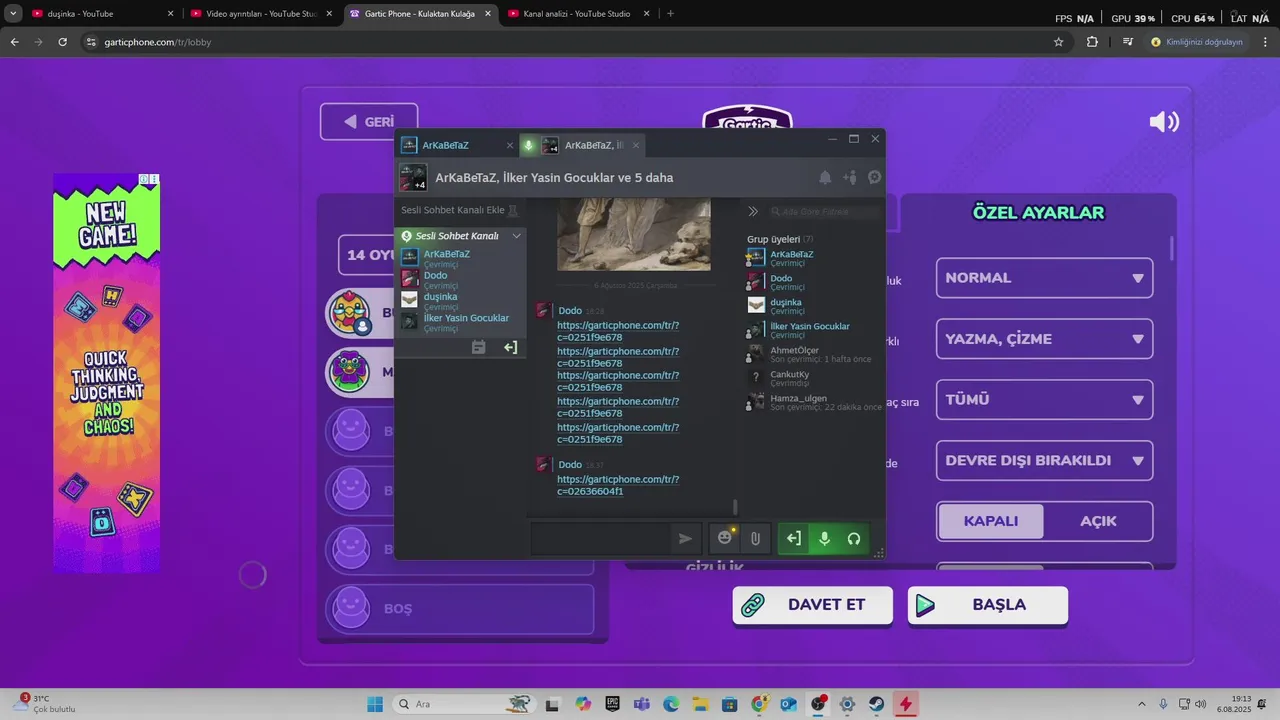The width and height of the screenshot is (1280, 720).
Task: Open the DEVRE DIŞI BIRAKILDI dropdown
Action: click(x=1044, y=461)
